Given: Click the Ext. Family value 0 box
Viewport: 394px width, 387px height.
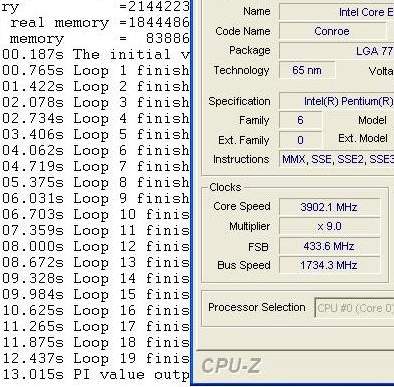Looking at the screenshot, I should pyautogui.click(x=300, y=140).
